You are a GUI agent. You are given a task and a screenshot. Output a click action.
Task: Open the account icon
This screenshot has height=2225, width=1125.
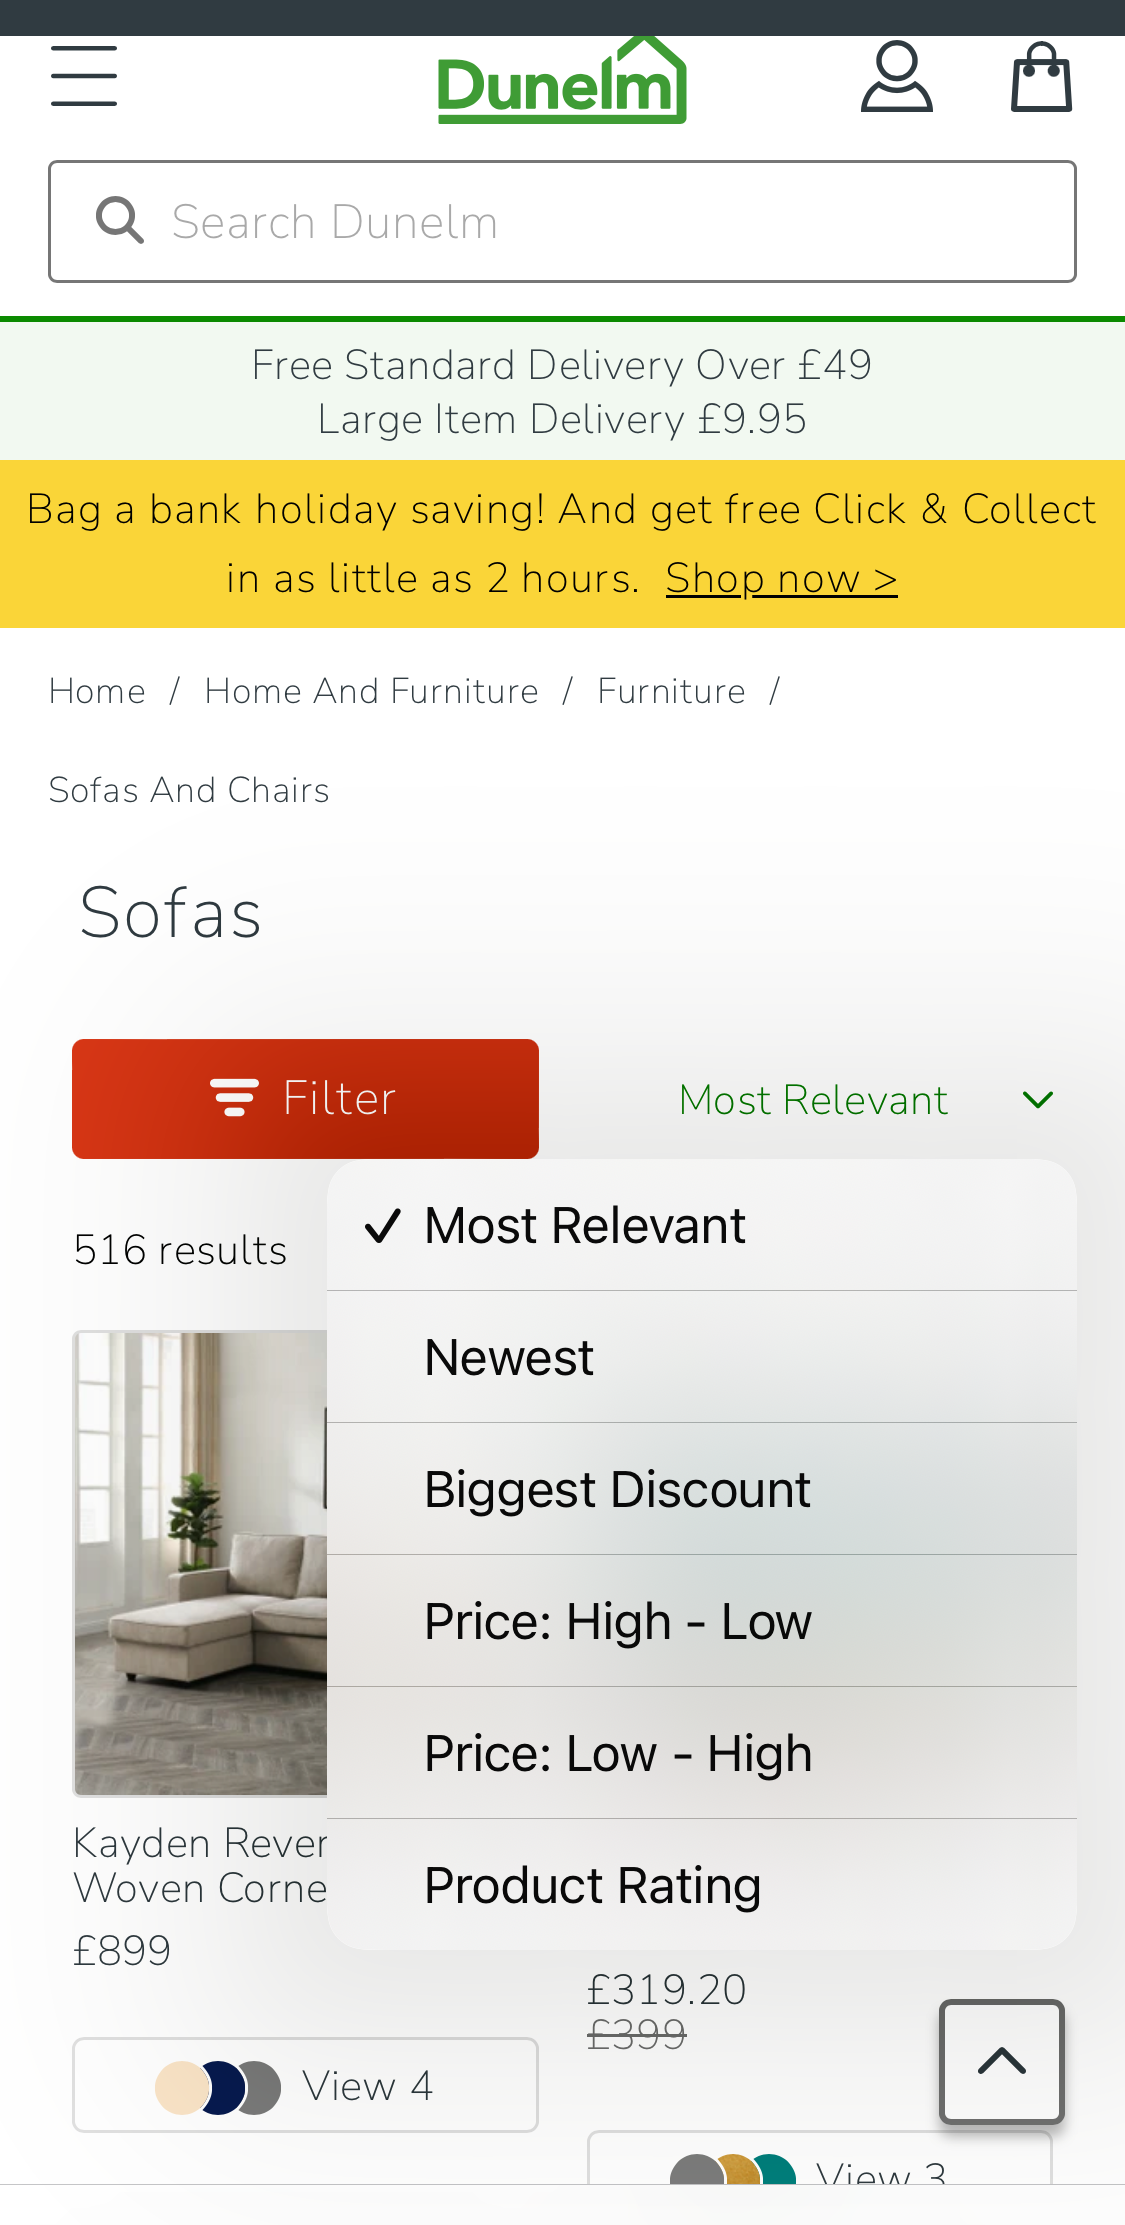click(x=896, y=75)
